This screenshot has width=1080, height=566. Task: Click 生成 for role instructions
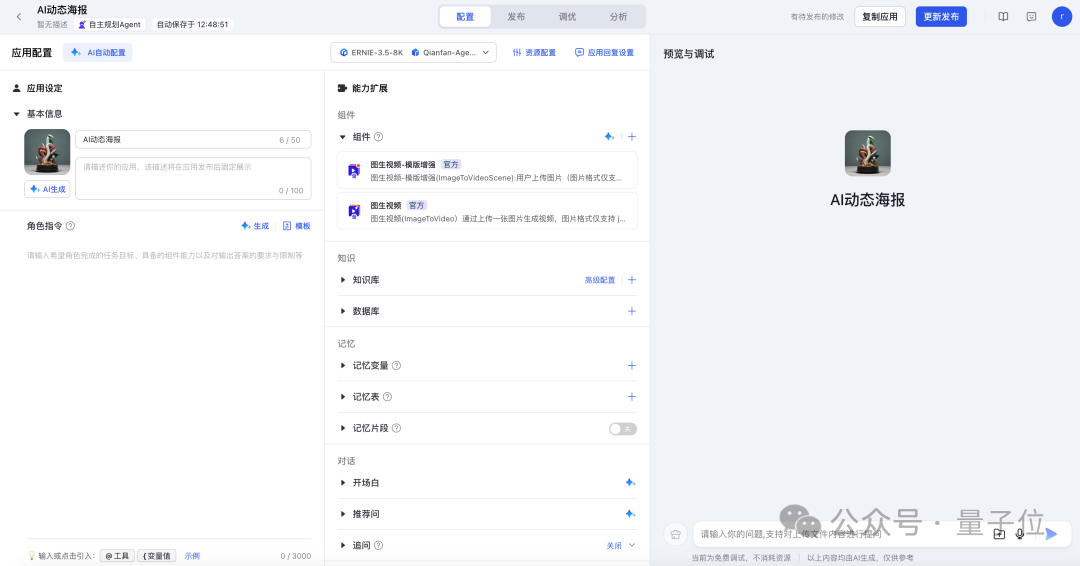point(255,226)
